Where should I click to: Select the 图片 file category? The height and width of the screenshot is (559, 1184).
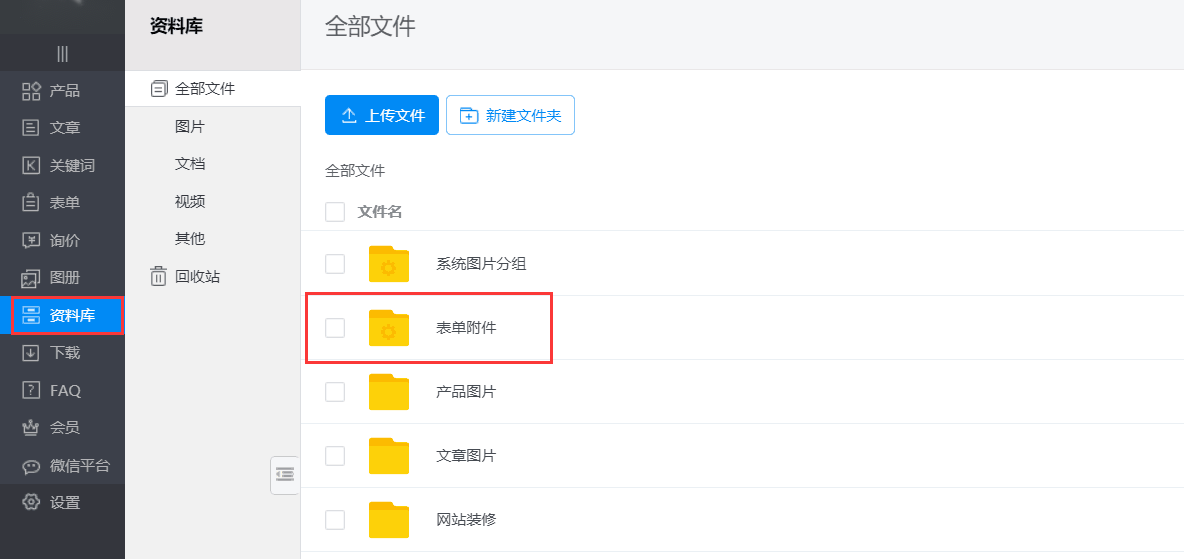(x=190, y=127)
